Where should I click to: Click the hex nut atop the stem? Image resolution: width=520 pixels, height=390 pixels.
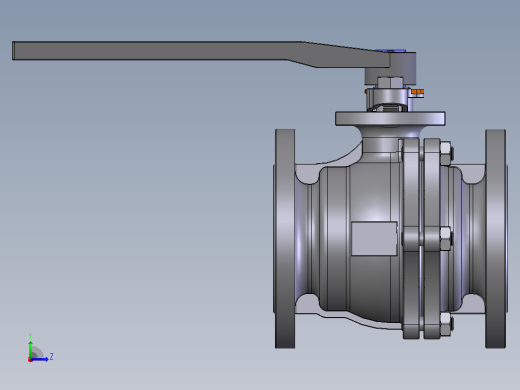[x=390, y=83]
